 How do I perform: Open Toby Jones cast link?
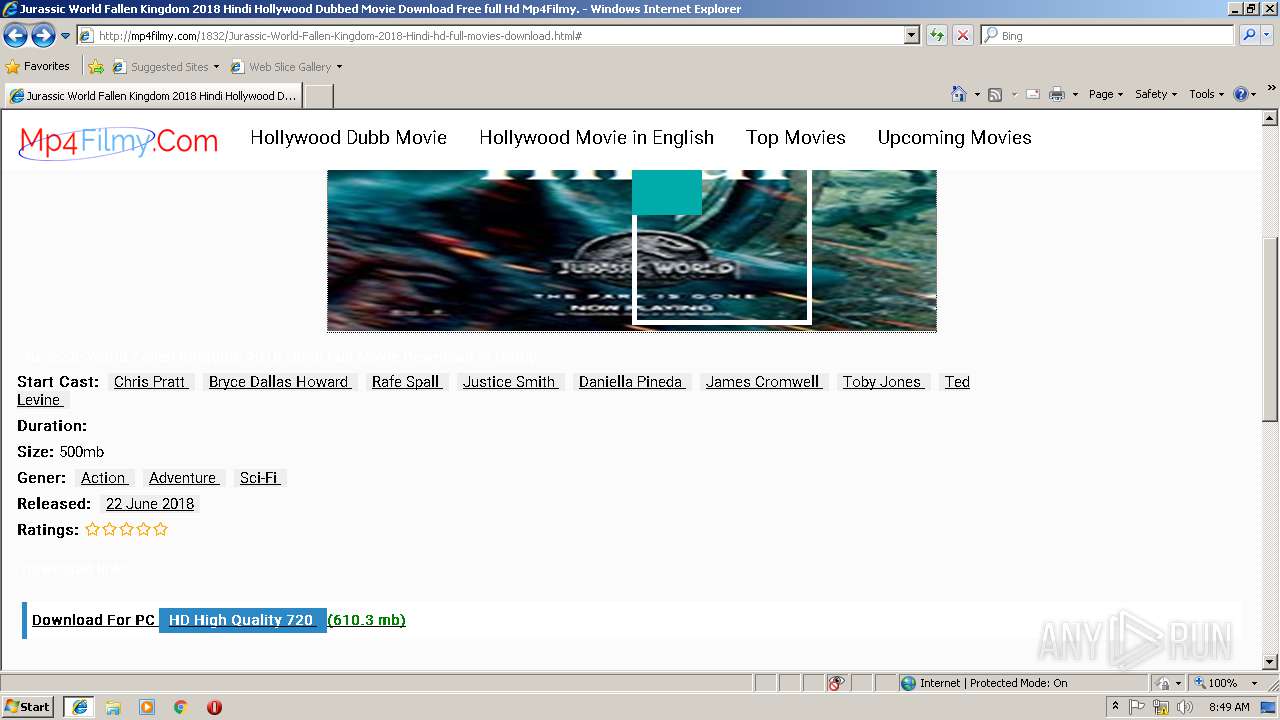(x=882, y=382)
